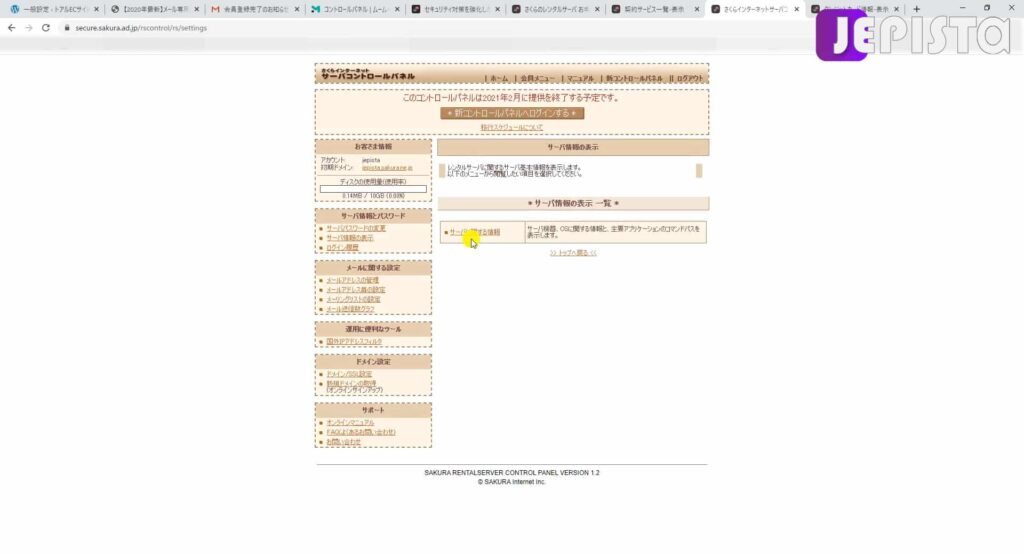Open ホーム in the panel header
The width and height of the screenshot is (1024, 554).
coord(499,78)
